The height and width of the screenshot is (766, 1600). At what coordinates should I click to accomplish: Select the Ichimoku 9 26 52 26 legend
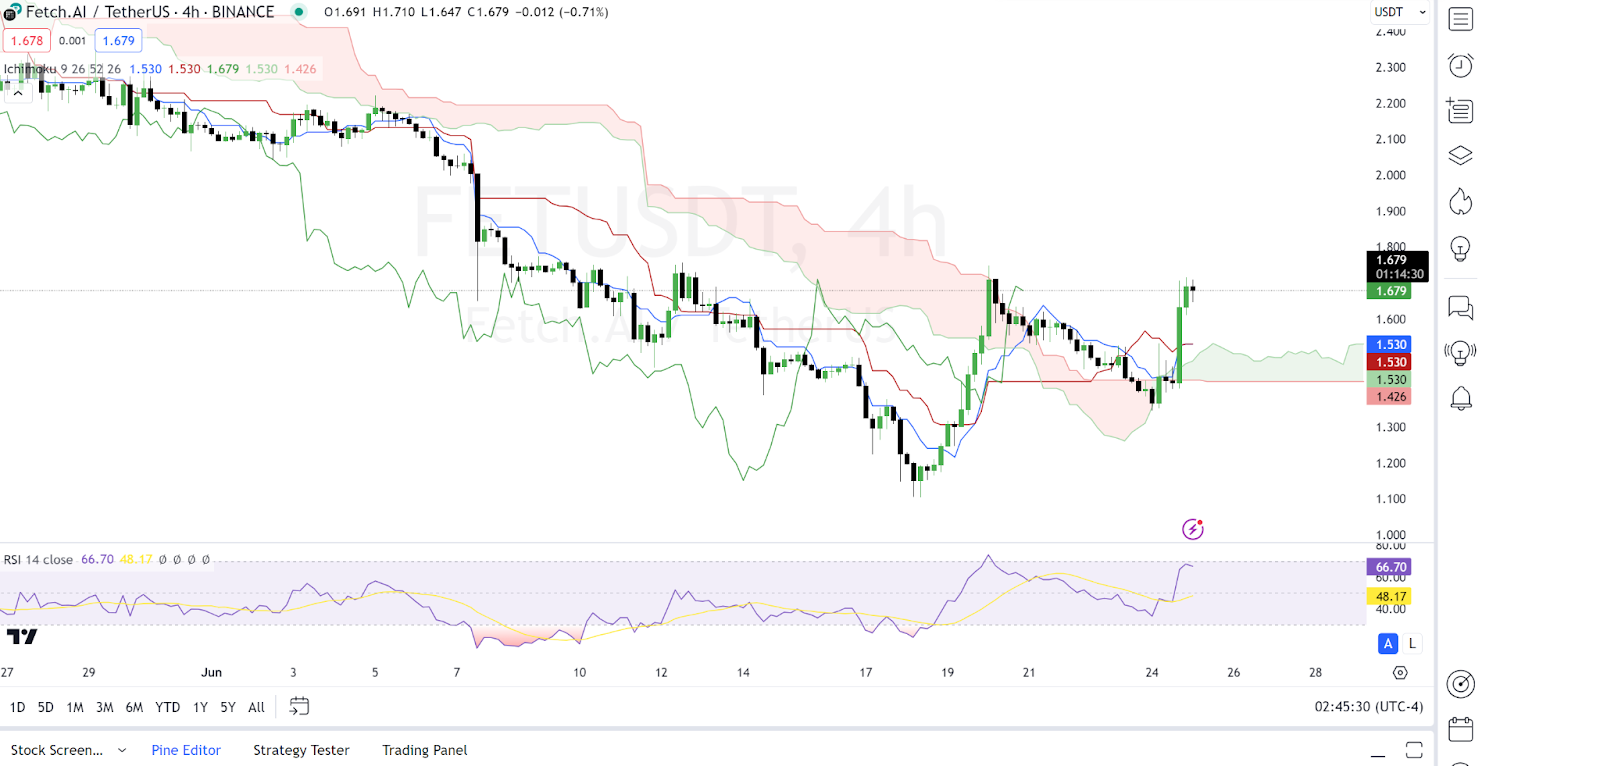pyautogui.click(x=62, y=69)
